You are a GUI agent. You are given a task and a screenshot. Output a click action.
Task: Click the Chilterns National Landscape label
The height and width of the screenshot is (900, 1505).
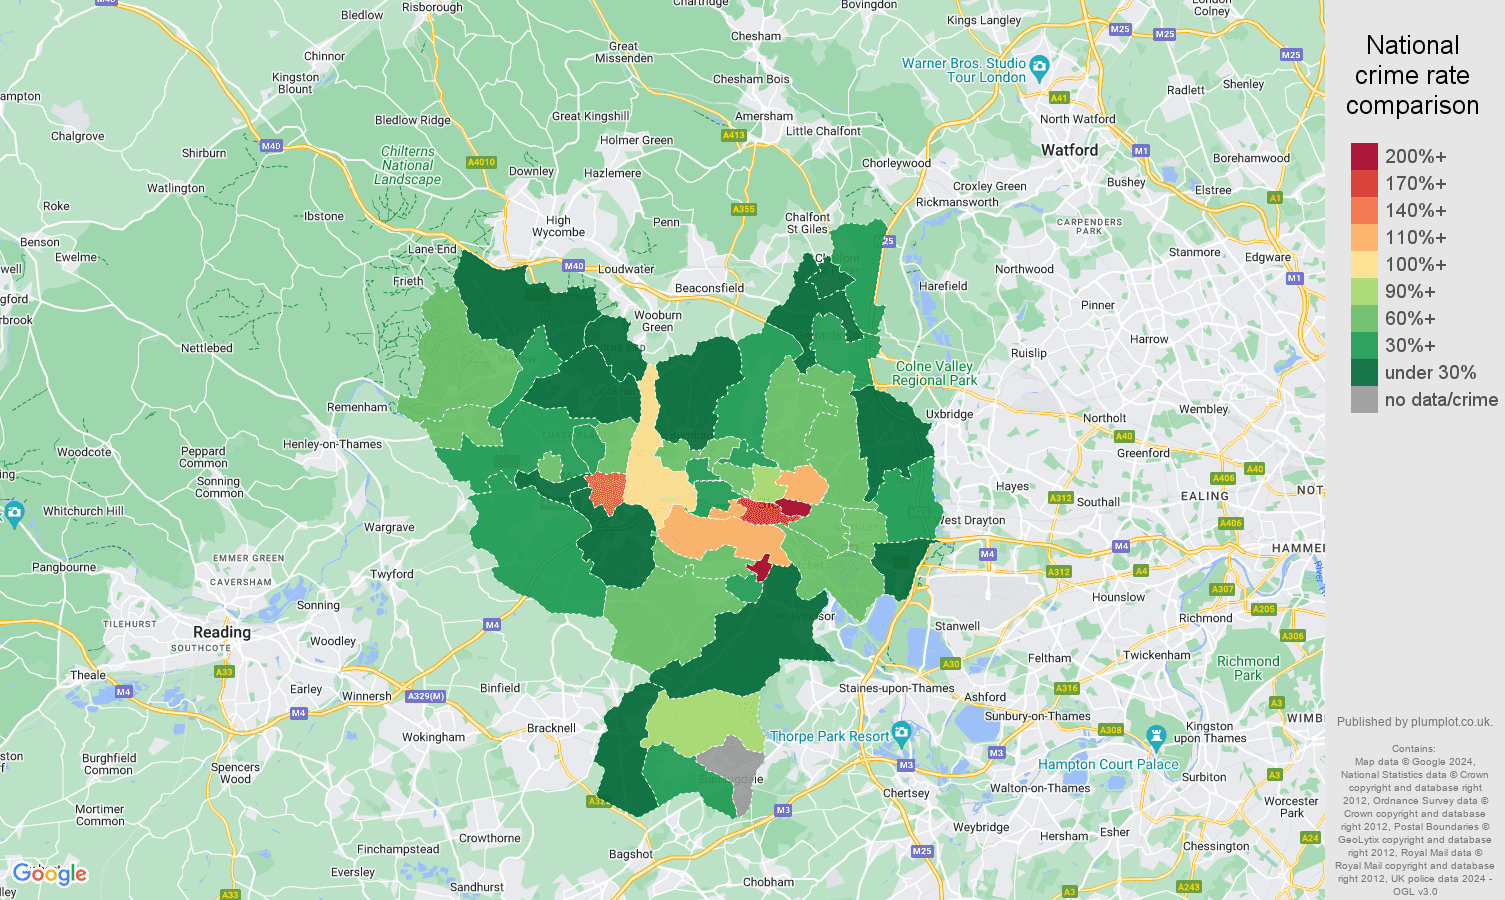click(408, 166)
